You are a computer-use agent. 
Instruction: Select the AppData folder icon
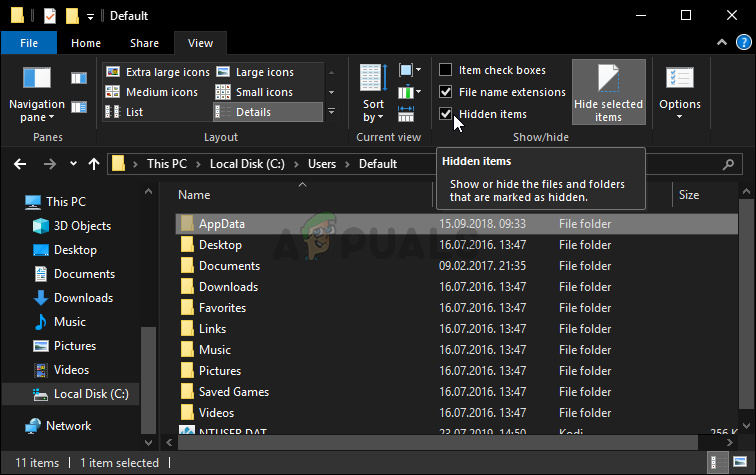click(x=187, y=224)
